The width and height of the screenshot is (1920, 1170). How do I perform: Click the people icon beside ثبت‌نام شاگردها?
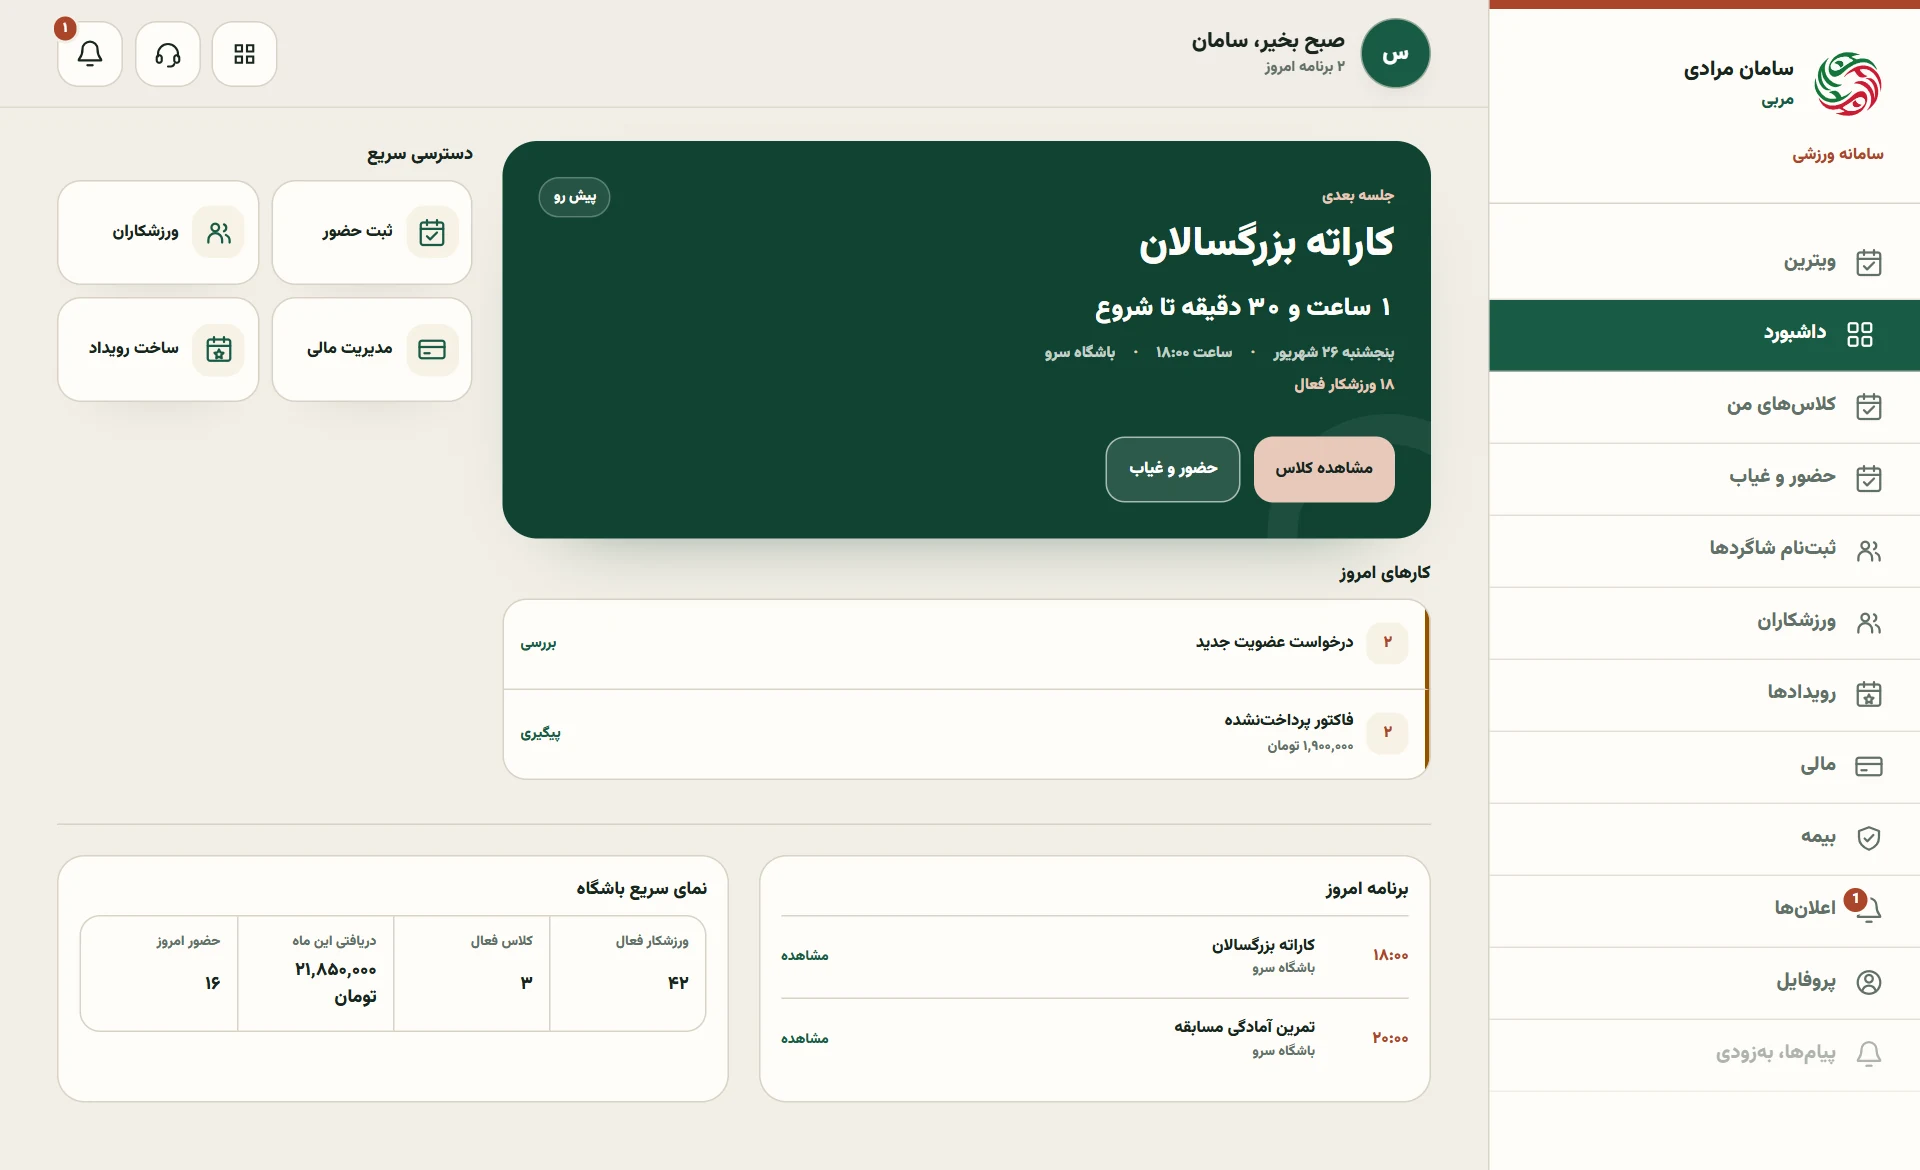[1868, 550]
